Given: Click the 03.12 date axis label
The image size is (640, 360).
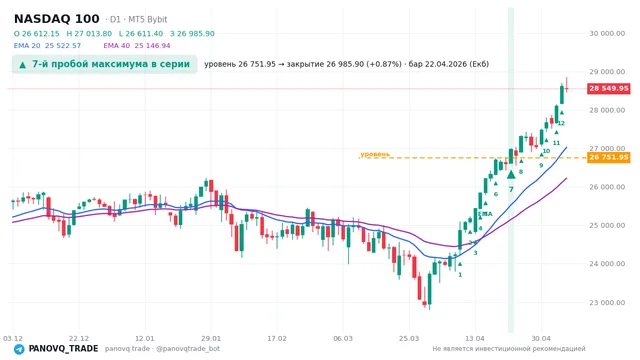Looking at the screenshot, I should point(13,339).
